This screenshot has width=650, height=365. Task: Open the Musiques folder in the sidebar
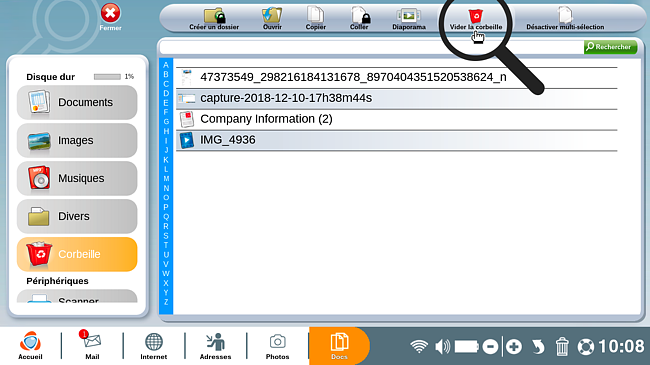pos(77,178)
